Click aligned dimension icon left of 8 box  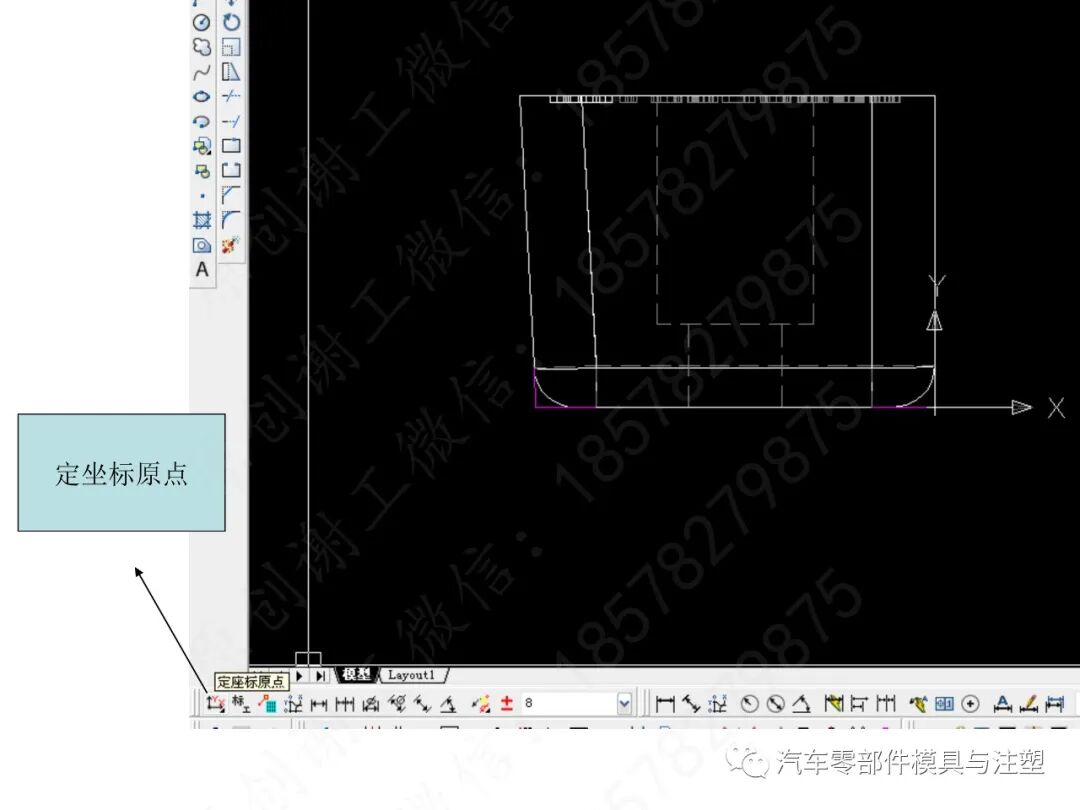(x=422, y=703)
